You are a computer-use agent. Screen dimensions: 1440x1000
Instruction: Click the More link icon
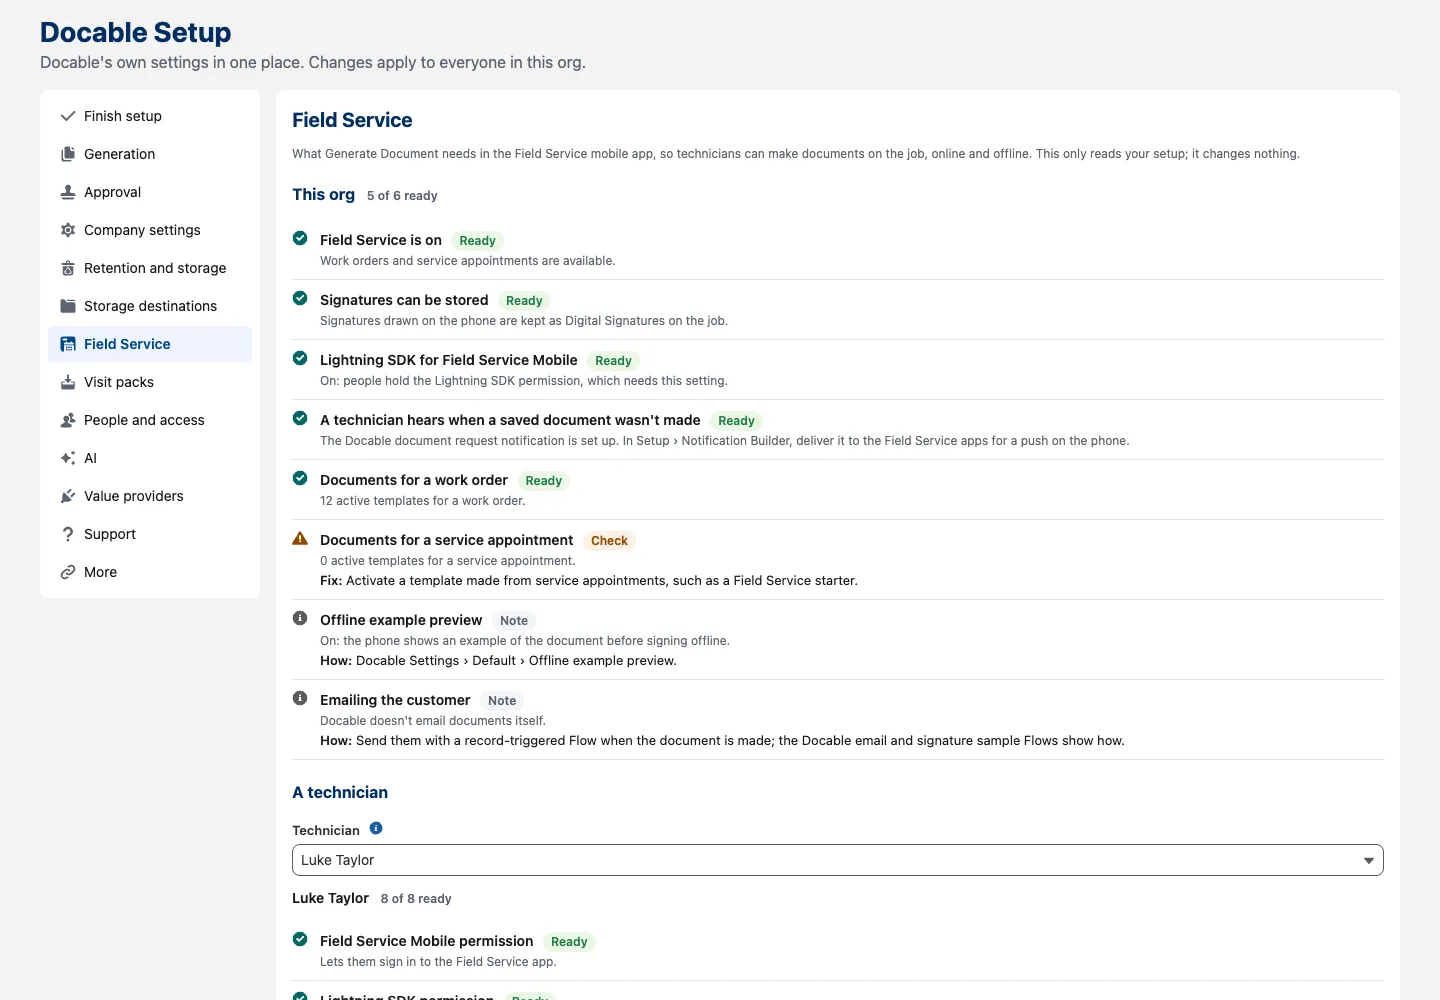pos(68,572)
